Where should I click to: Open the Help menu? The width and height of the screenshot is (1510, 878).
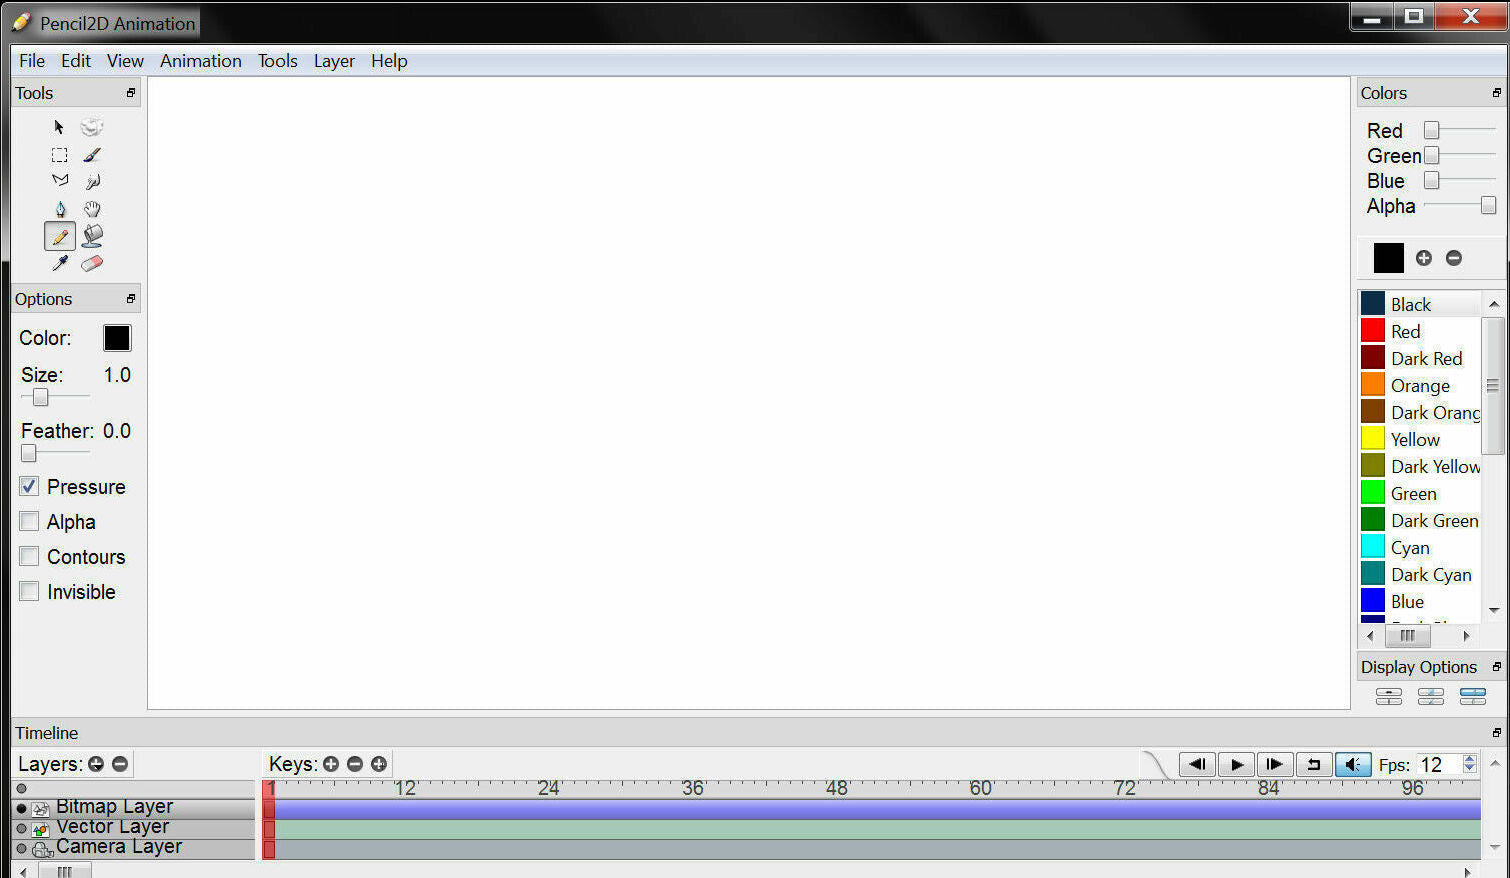[389, 61]
